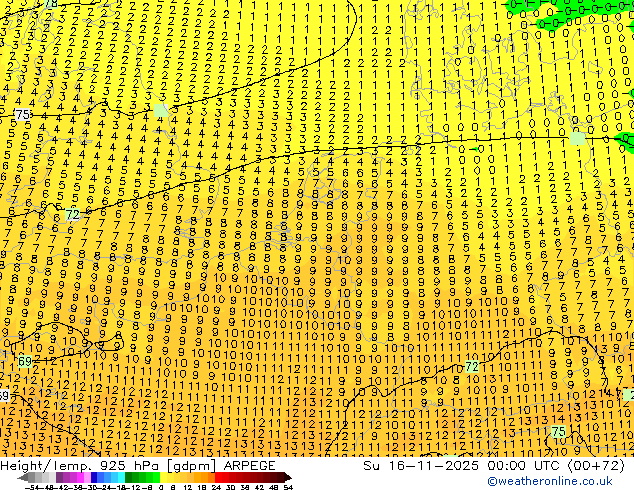
Task: Pick the dark green legend swatch
Action: coord(128,478)
